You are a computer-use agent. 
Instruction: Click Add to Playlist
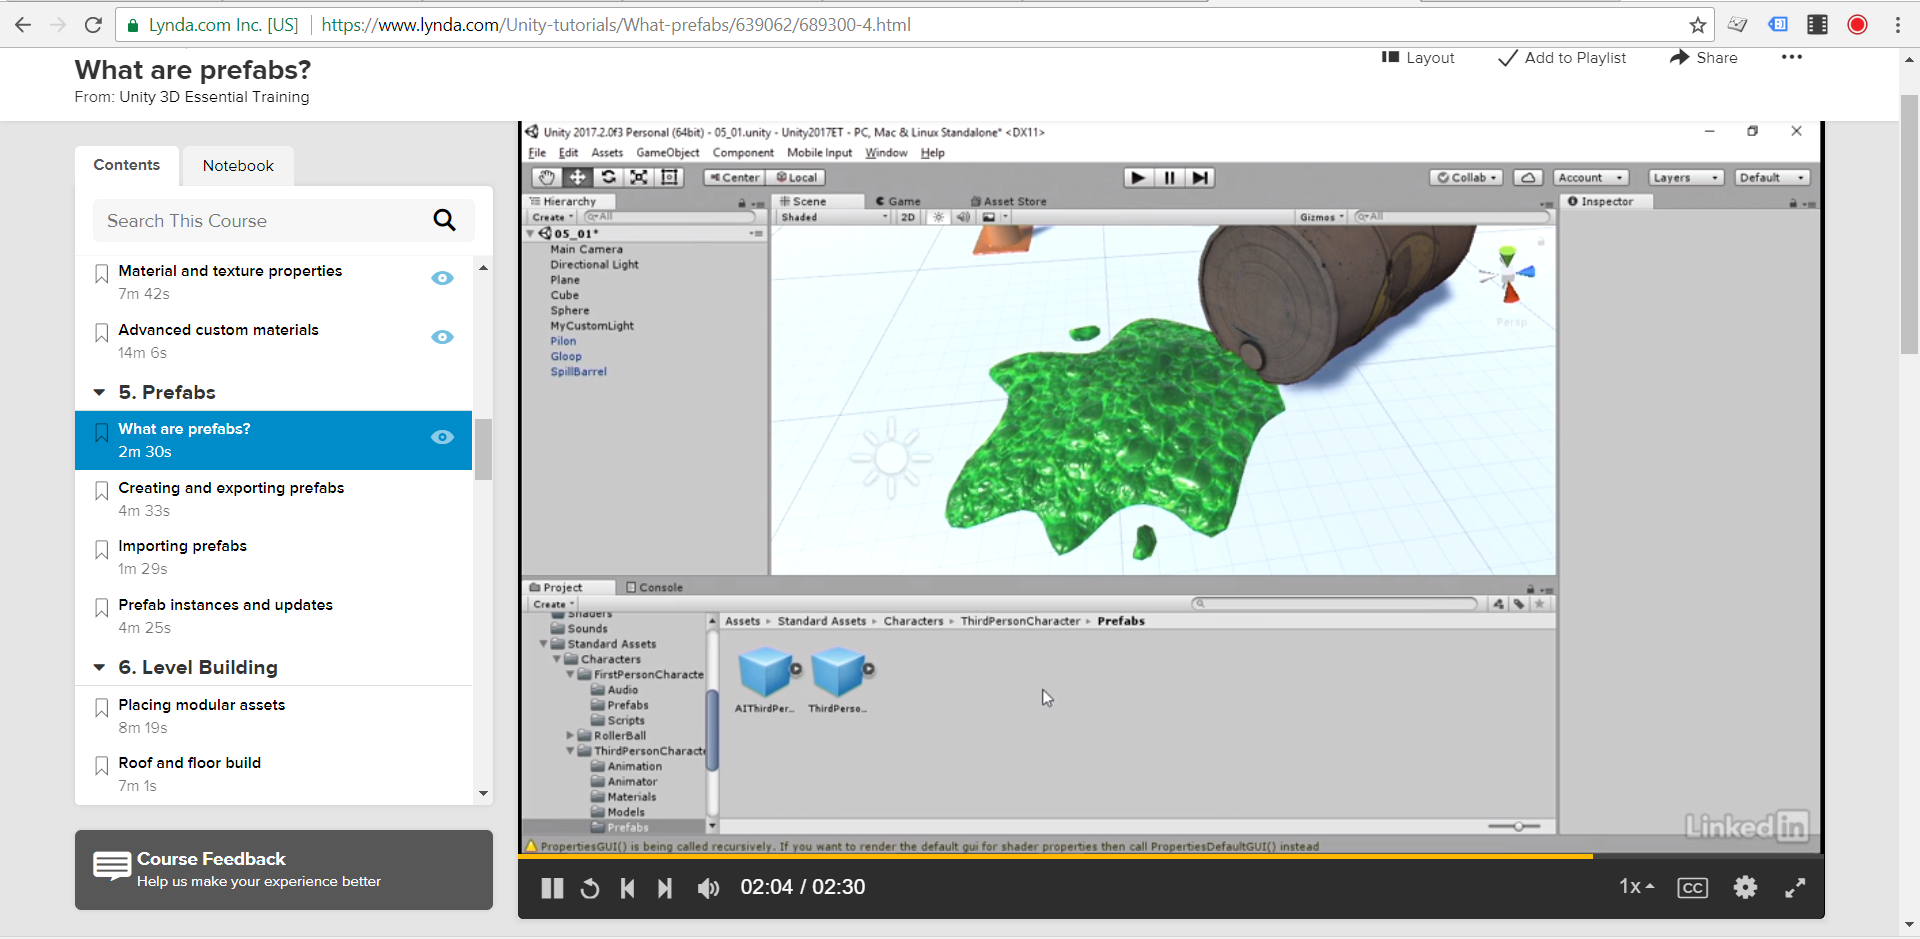coord(1562,58)
